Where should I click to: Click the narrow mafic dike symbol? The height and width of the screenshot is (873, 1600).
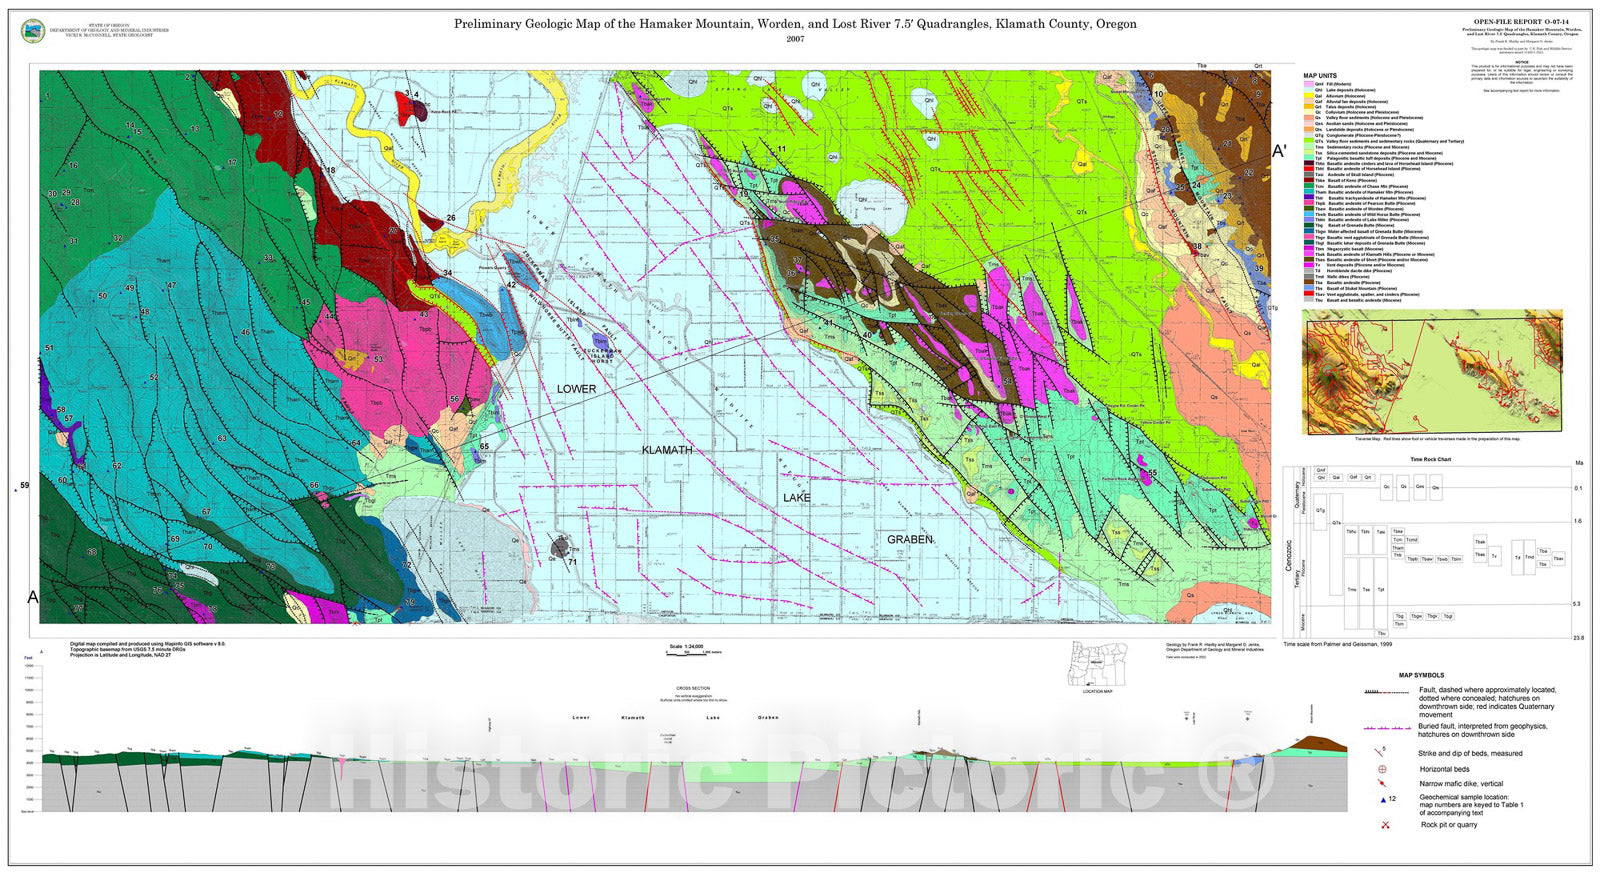[x=1382, y=785]
